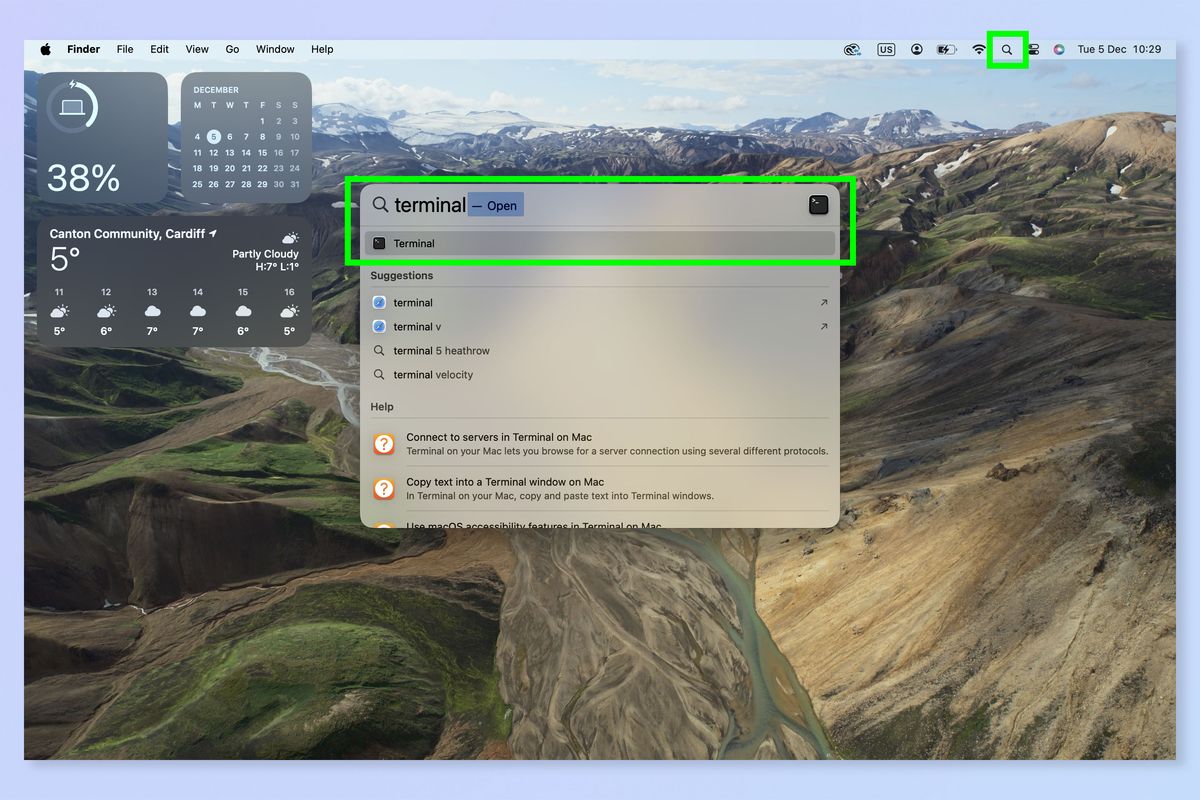Open the Window menu in the menu bar

tap(275, 49)
